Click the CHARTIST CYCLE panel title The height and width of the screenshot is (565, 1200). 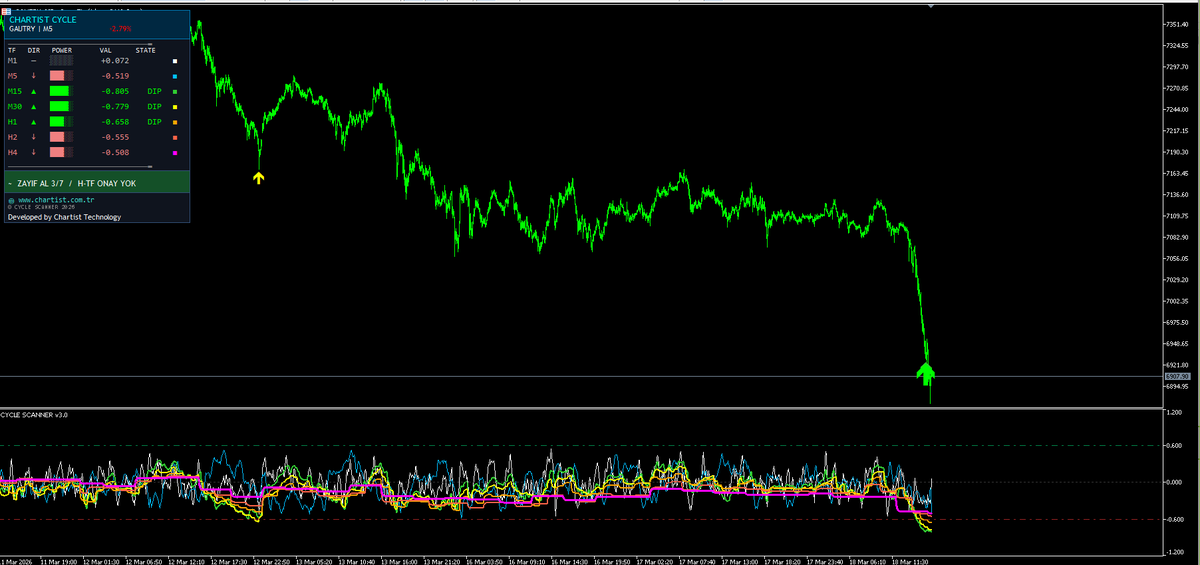[x=42, y=19]
